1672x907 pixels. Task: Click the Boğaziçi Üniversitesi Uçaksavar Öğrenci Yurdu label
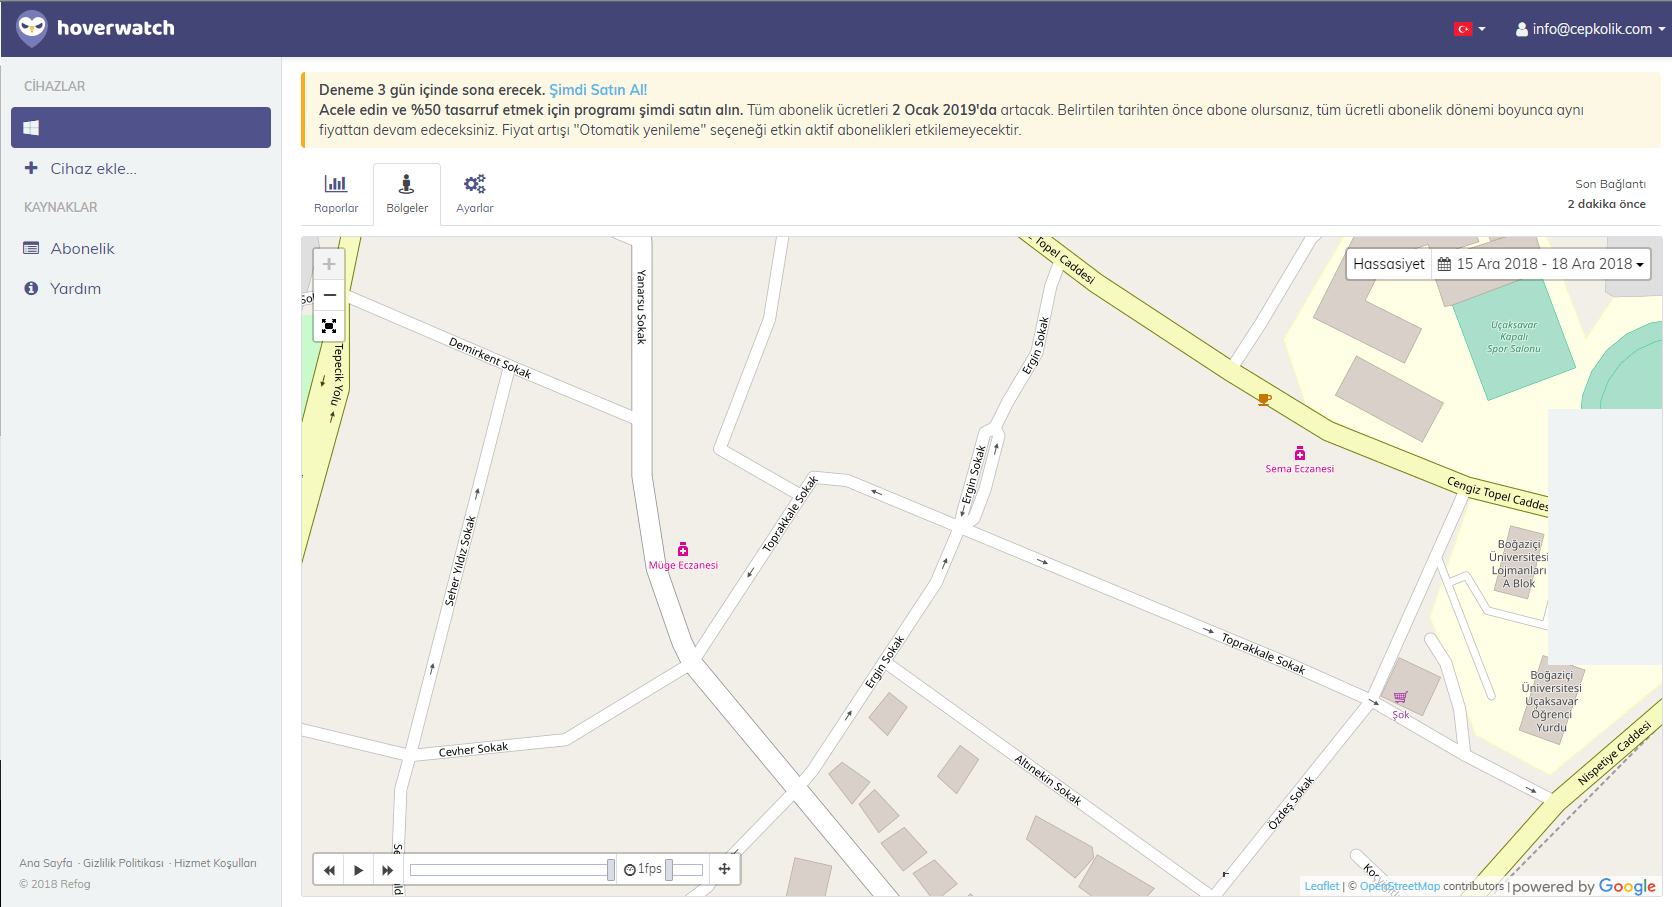1551,701
